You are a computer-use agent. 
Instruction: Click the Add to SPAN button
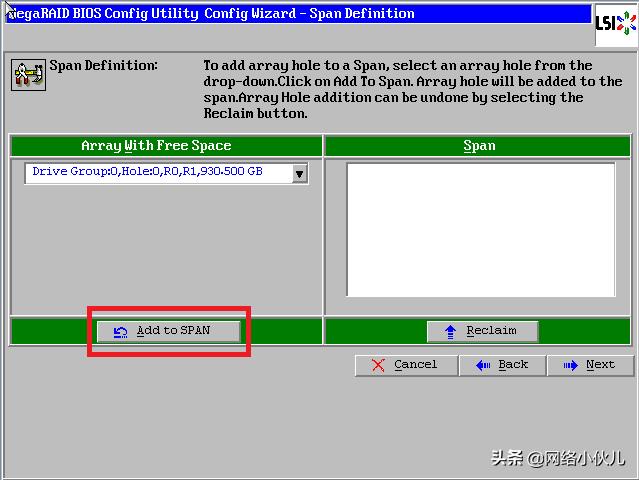(x=168, y=331)
